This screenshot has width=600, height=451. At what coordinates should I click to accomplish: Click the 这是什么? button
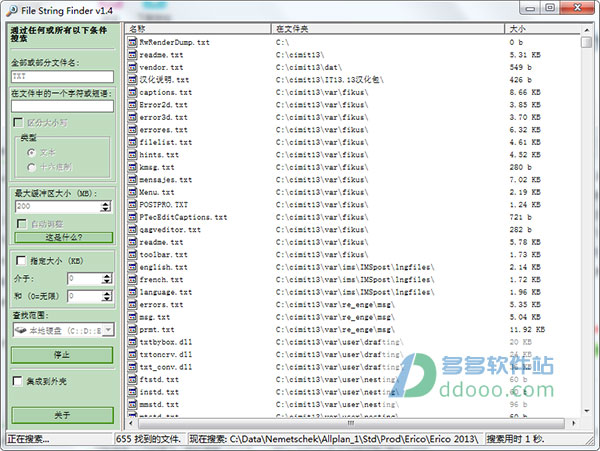pyautogui.click(x=64, y=238)
